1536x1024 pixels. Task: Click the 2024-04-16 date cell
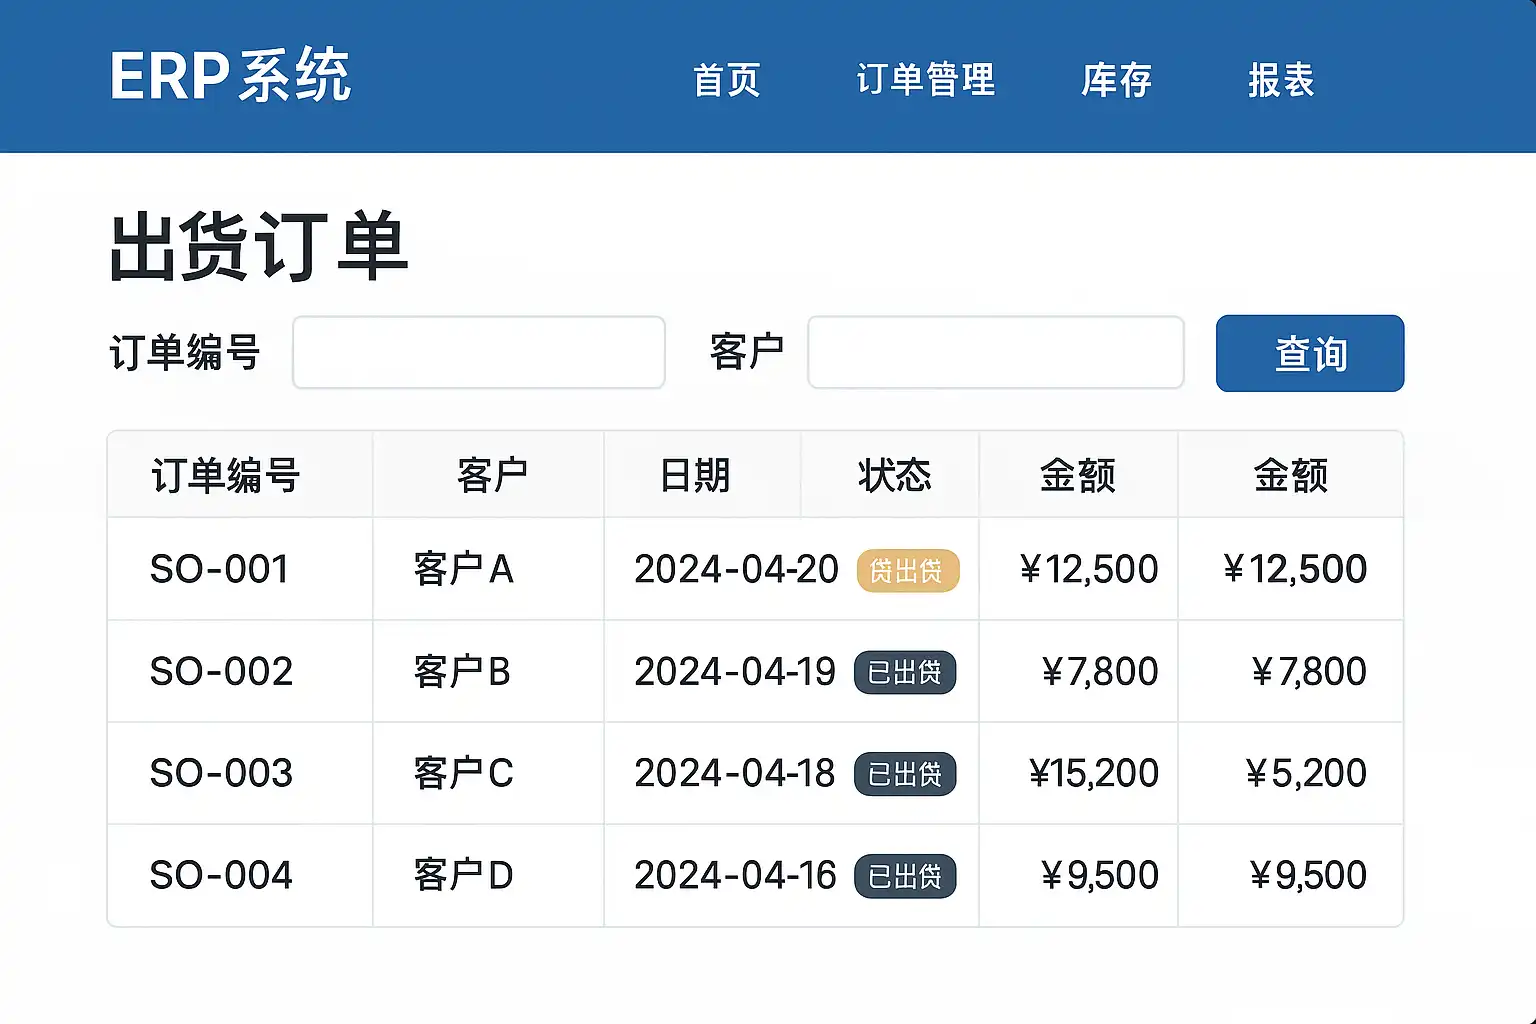point(735,875)
